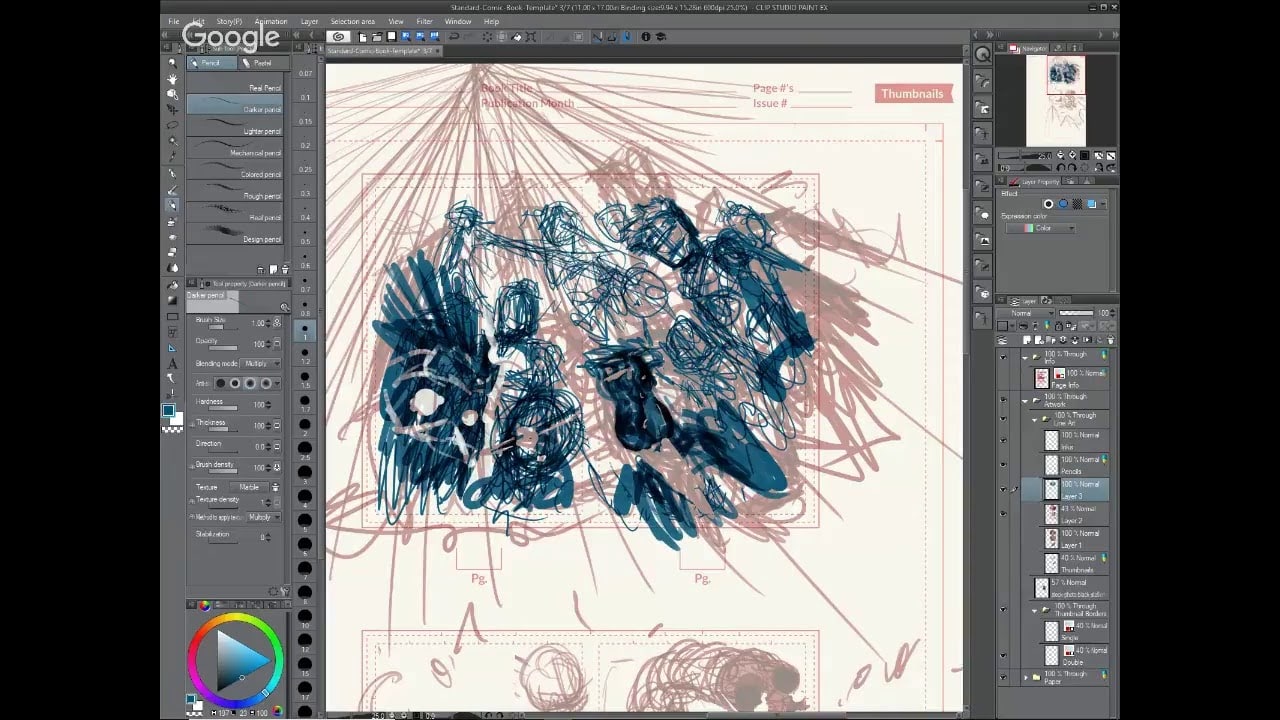Select the Text tool
Screen dimensions: 1280x720
pos(173,363)
